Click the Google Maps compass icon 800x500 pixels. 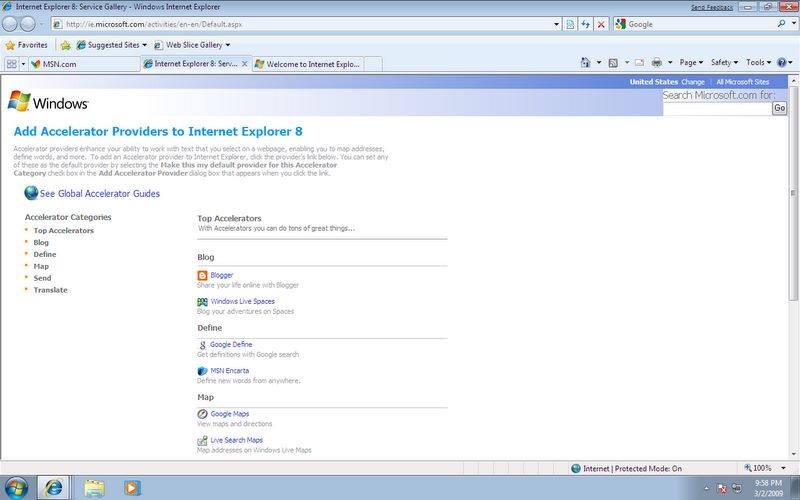click(203, 414)
